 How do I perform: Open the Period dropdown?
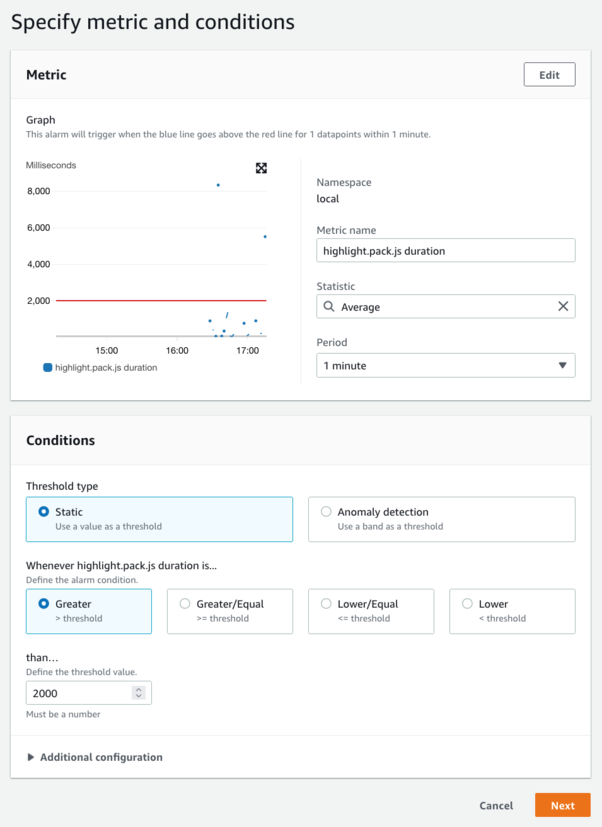pyautogui.click(x=445, y=366)
